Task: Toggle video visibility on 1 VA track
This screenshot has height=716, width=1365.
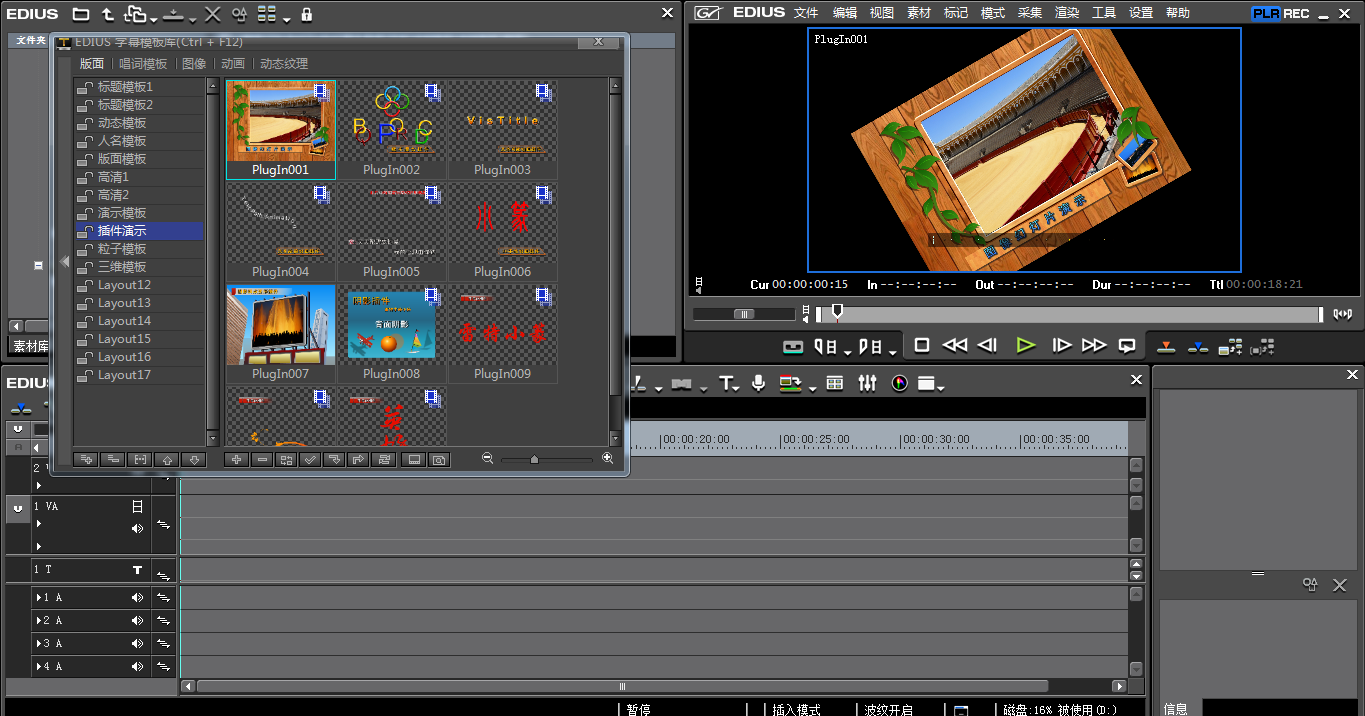Action: (x=138, y=507)
